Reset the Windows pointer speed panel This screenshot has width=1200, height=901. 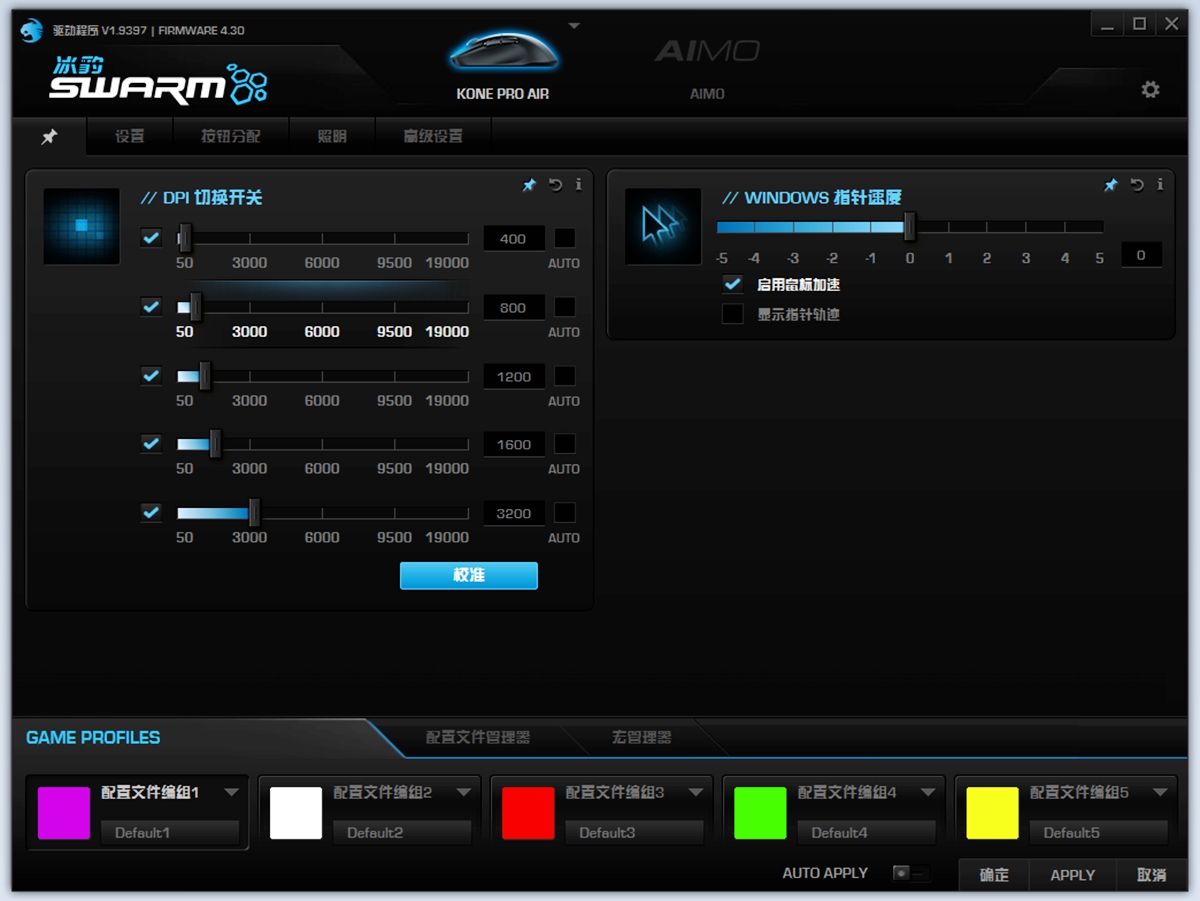pos(1137,185)
